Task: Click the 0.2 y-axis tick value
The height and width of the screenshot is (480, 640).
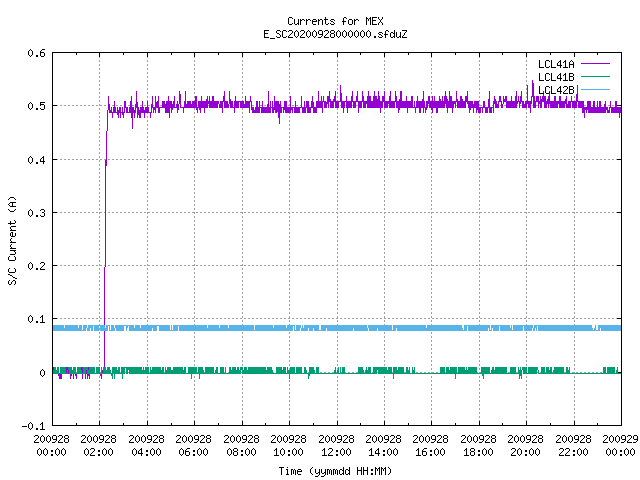Action: pos(36,266)
